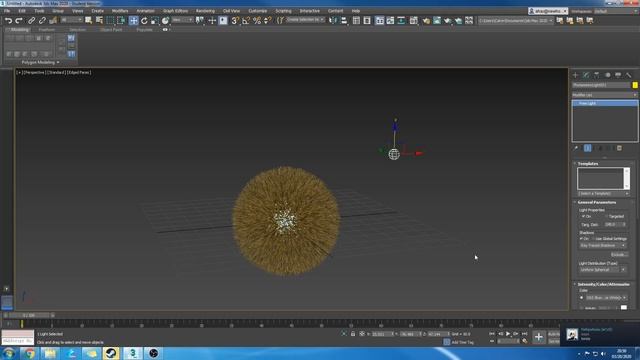
Task: Open the Scene Explorer toggle icon
Action: [x=356, y=20]
